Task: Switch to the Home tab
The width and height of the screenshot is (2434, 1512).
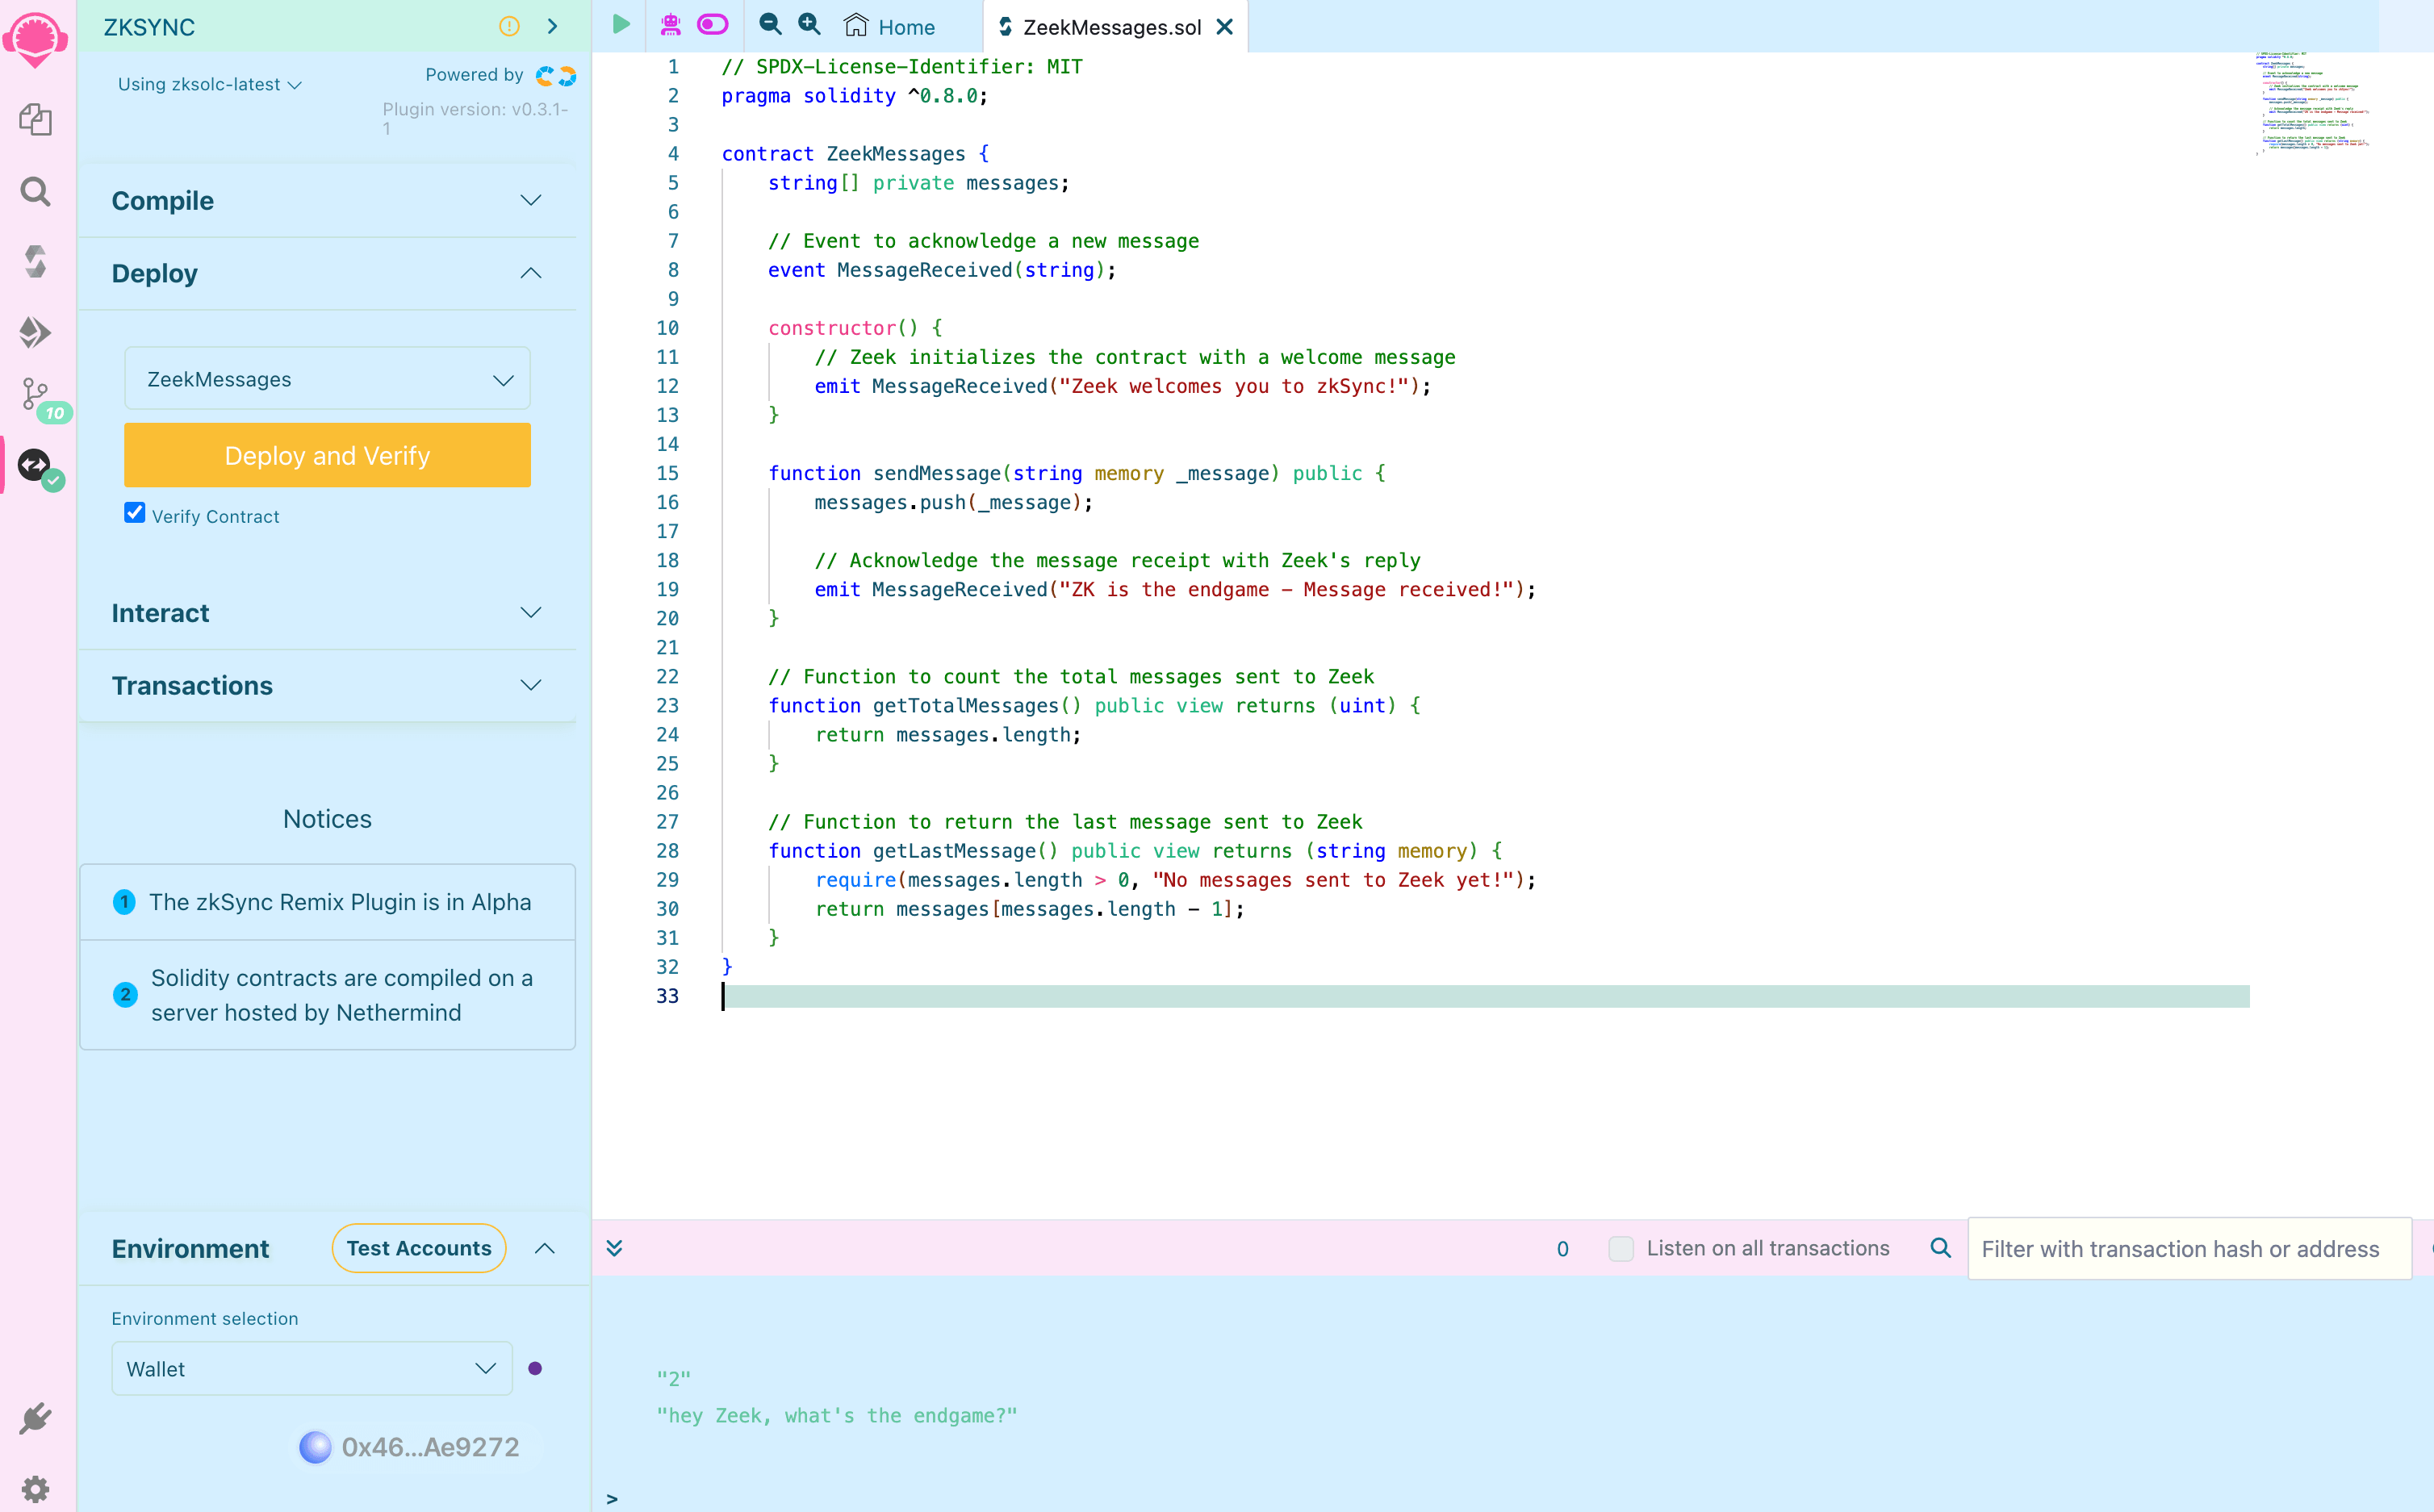Action: [889, 27]
